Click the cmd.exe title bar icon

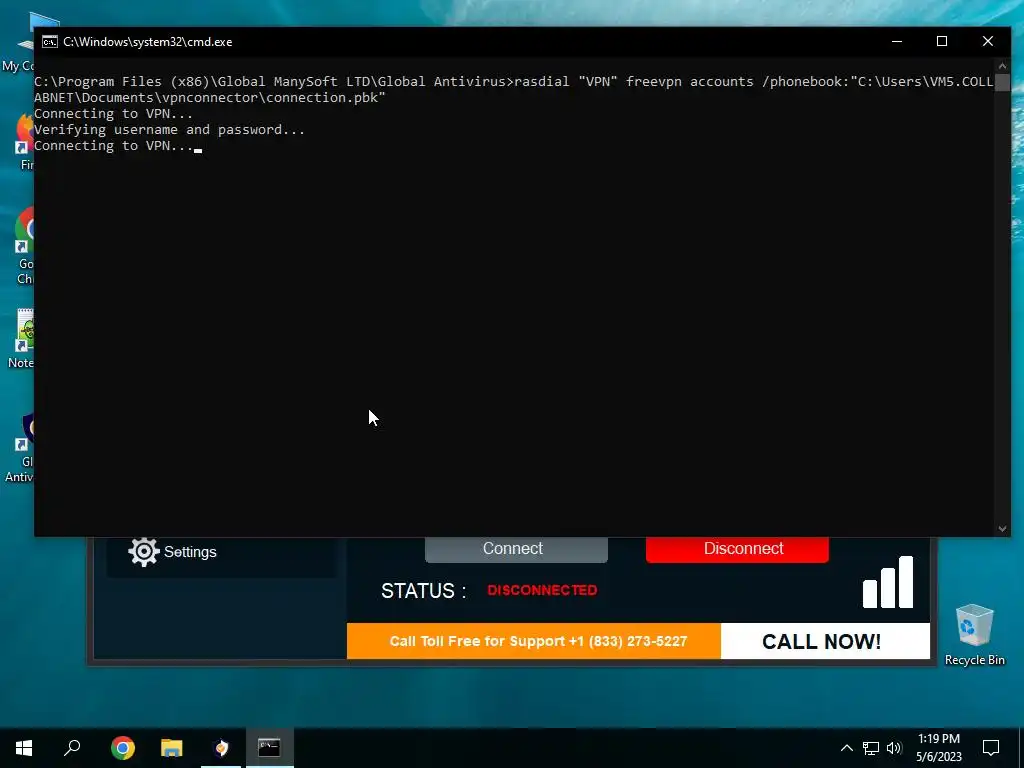(50, 42)
